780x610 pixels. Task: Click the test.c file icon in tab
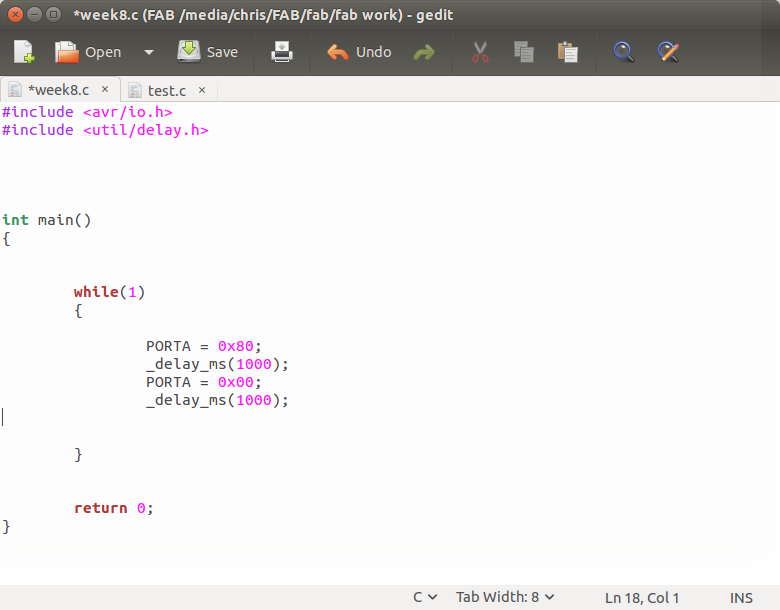point(135,90)
